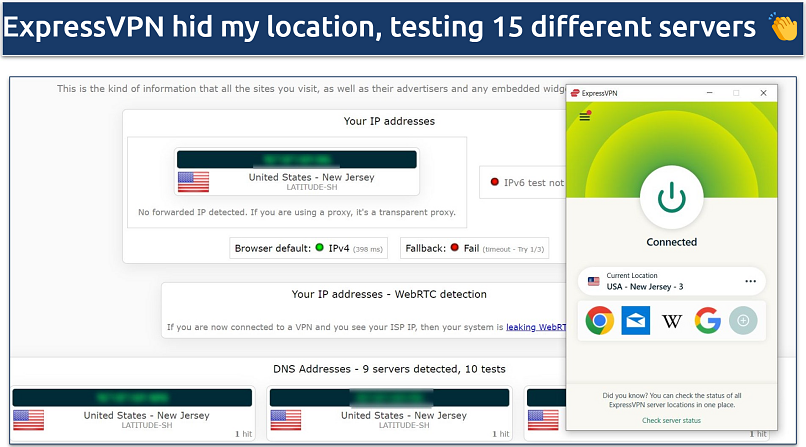
Task: Click the US flag beside the main IP address
Action: 193,182
